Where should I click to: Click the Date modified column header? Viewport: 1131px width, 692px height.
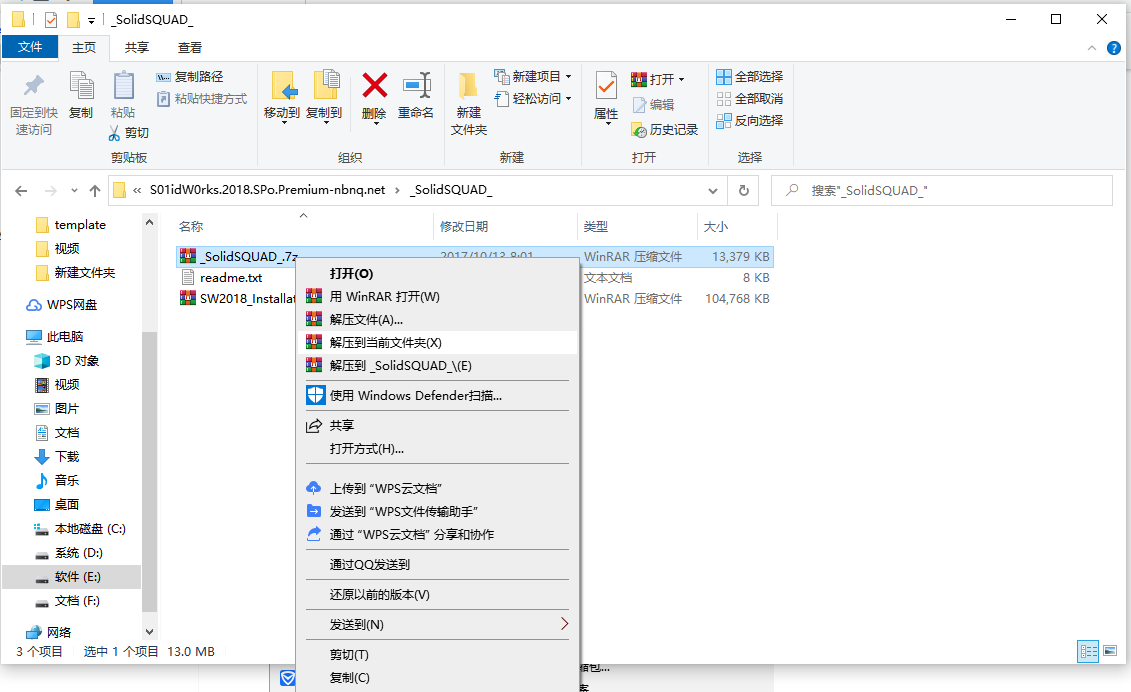coord(505,227)
